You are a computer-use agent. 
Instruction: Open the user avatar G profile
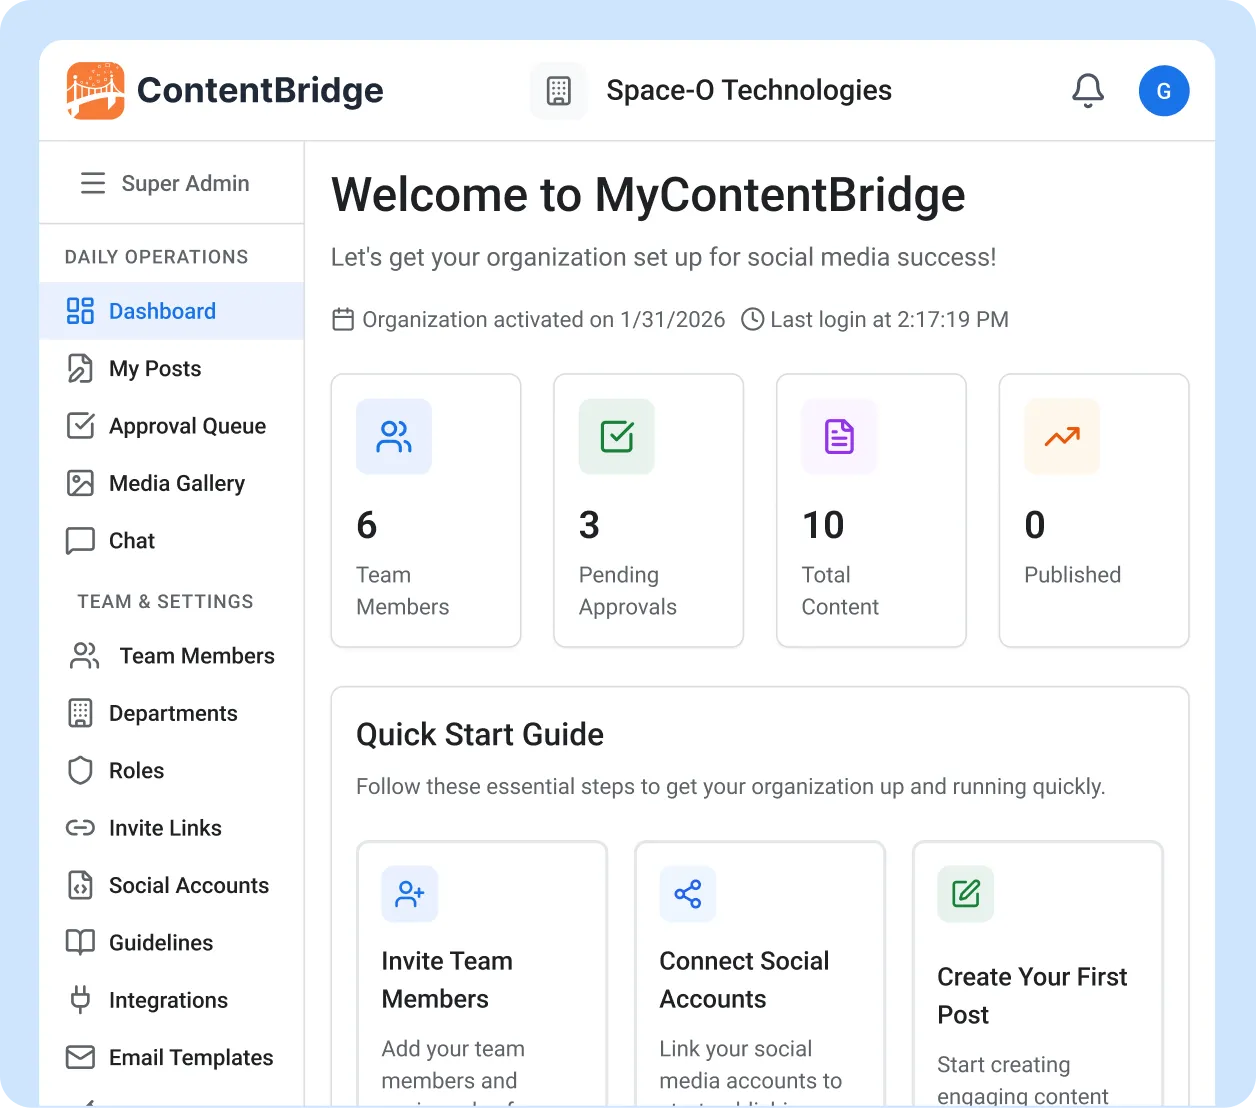click(x=1163, y=91)
